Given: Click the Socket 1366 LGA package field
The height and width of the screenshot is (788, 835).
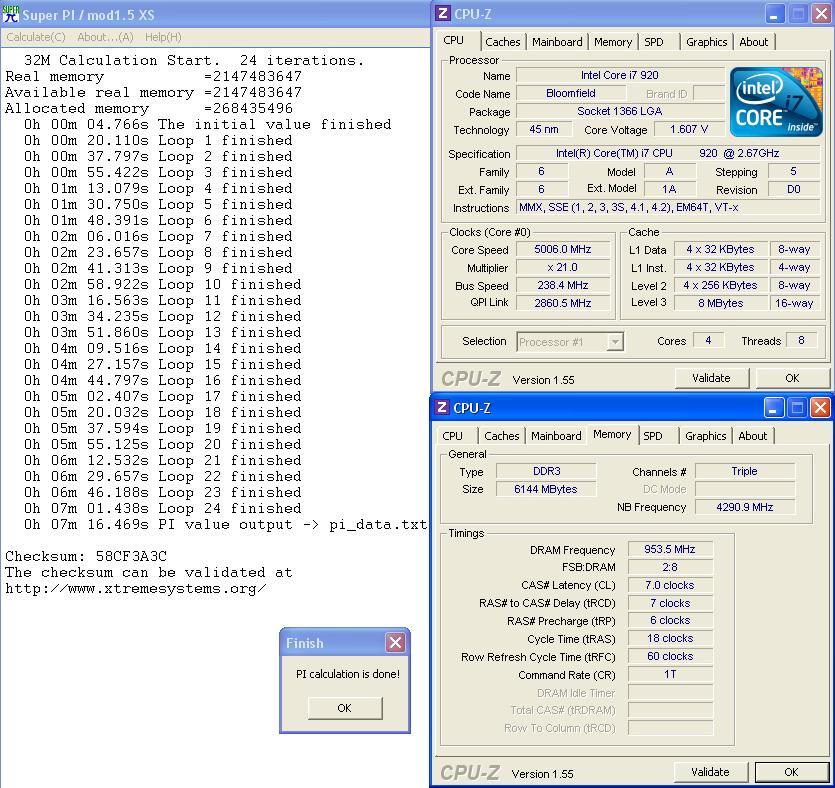Looking at the screenshot, I should 620,111.
